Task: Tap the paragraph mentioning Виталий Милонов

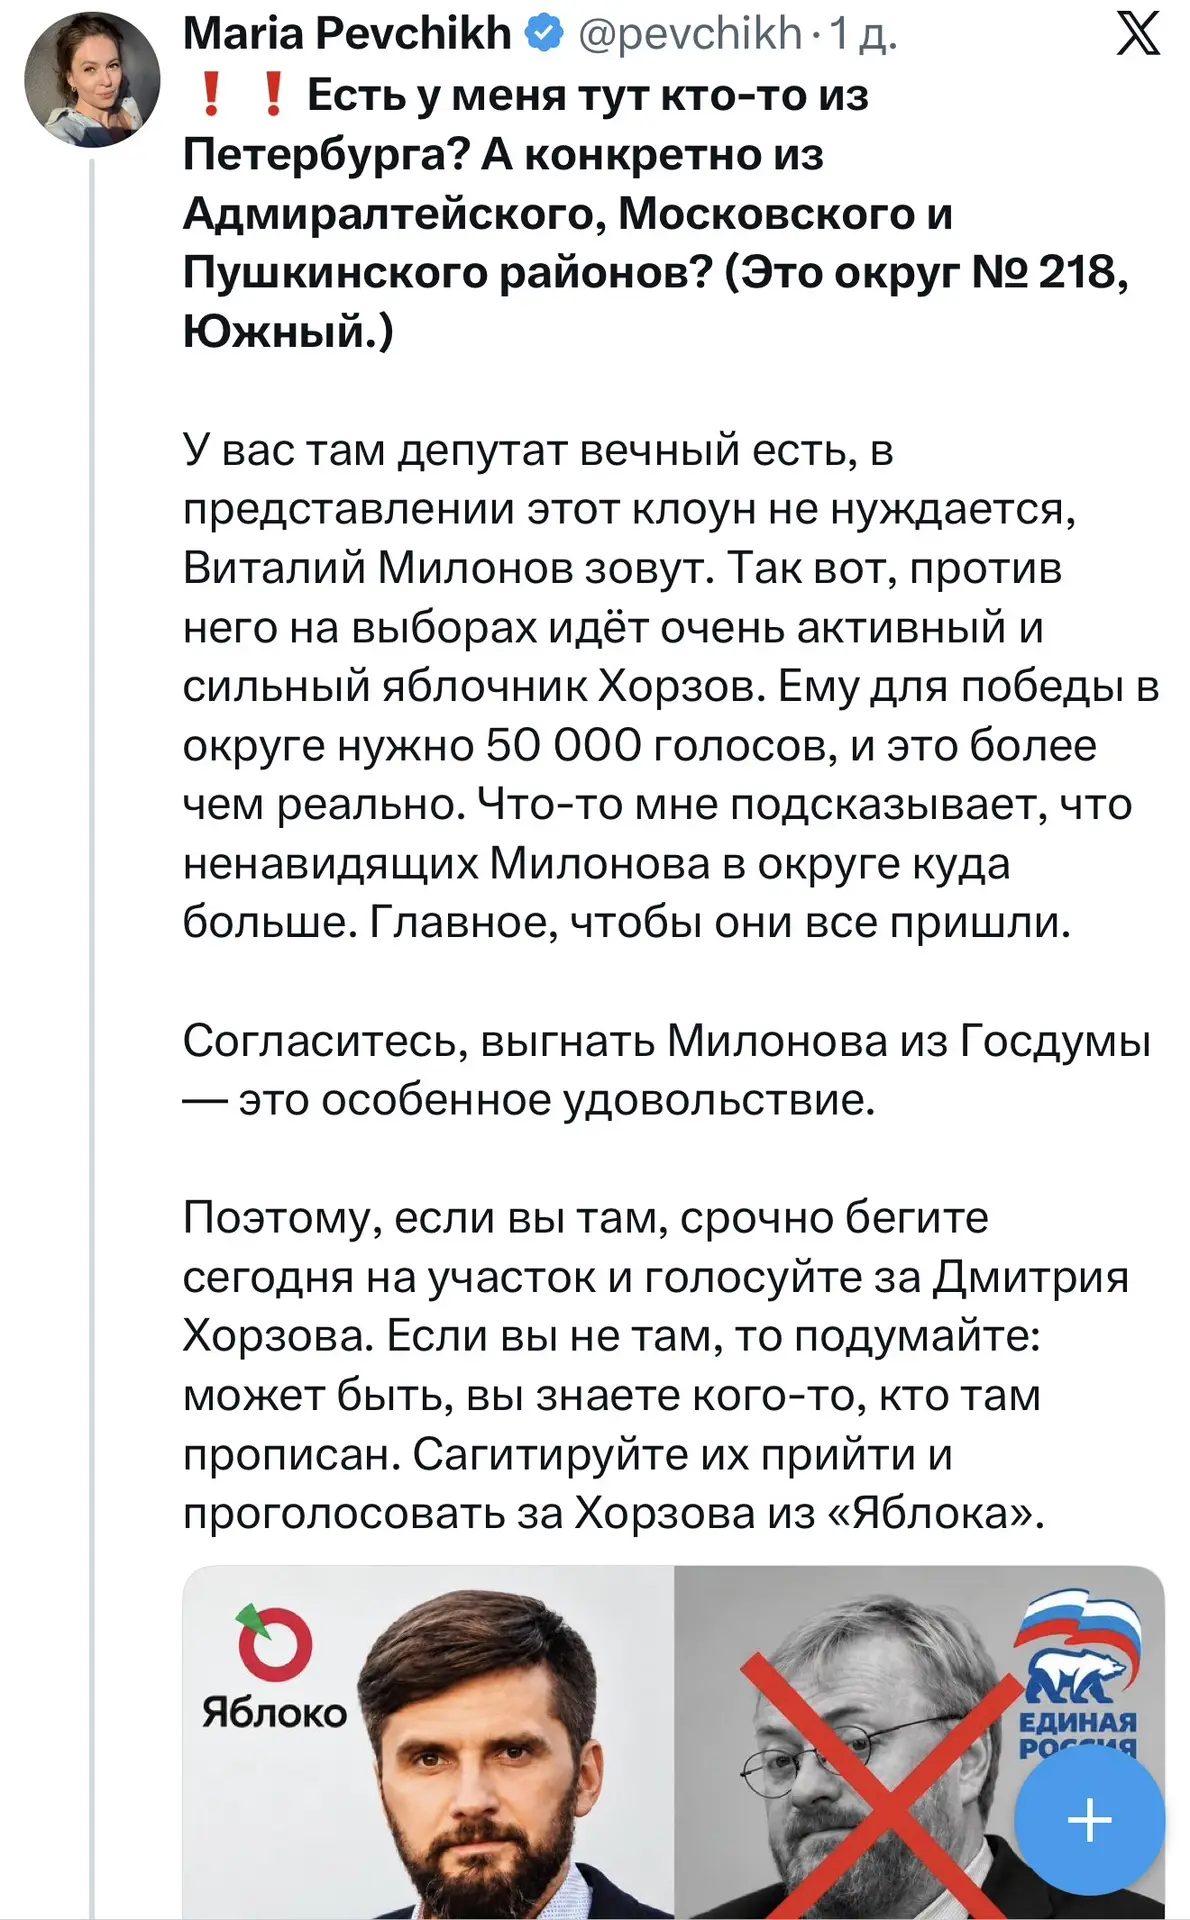Action: pyautogui.click(x=670, y=686)
